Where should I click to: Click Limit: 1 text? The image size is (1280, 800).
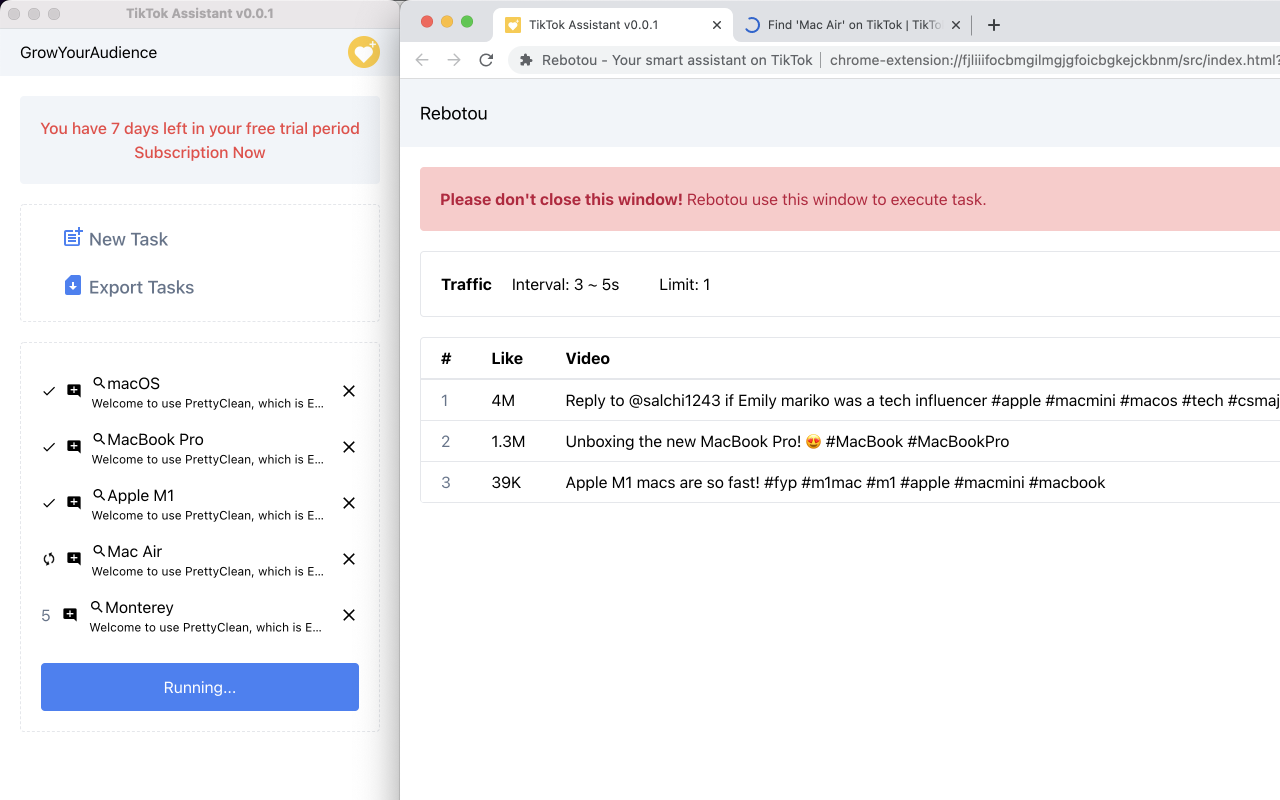(685, 284)
